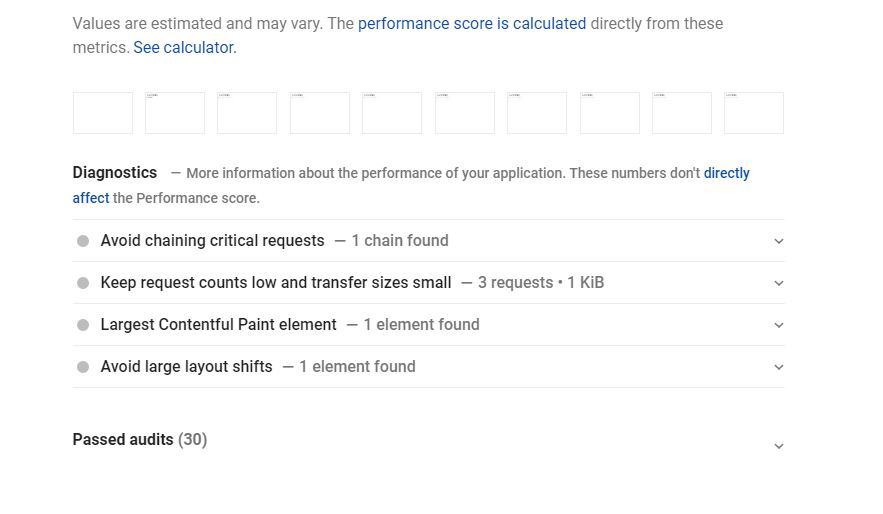Select the second filmstrip screenshot thumbnail
Image resolution: width=883 pixels, height=514 pixels.
(x=175, y=113)
